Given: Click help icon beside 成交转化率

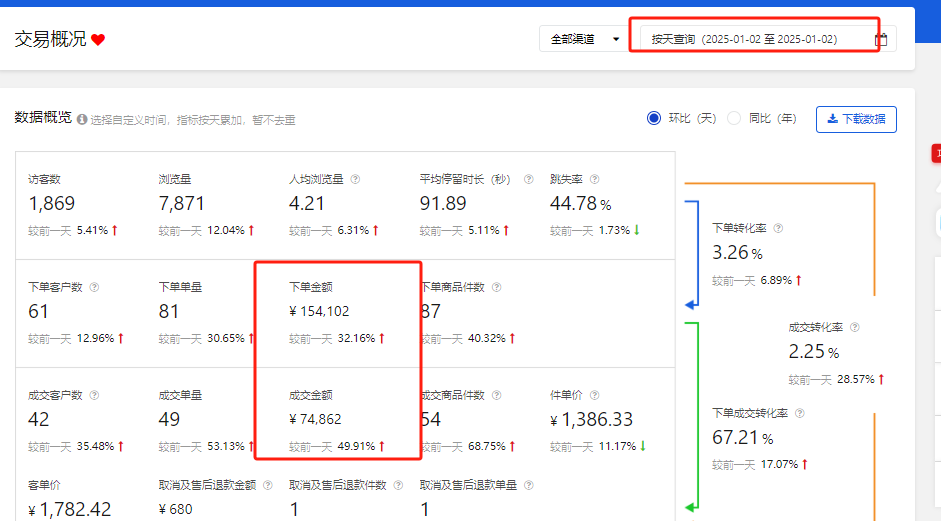Looking at the screenshot, I should pos(855,327).
